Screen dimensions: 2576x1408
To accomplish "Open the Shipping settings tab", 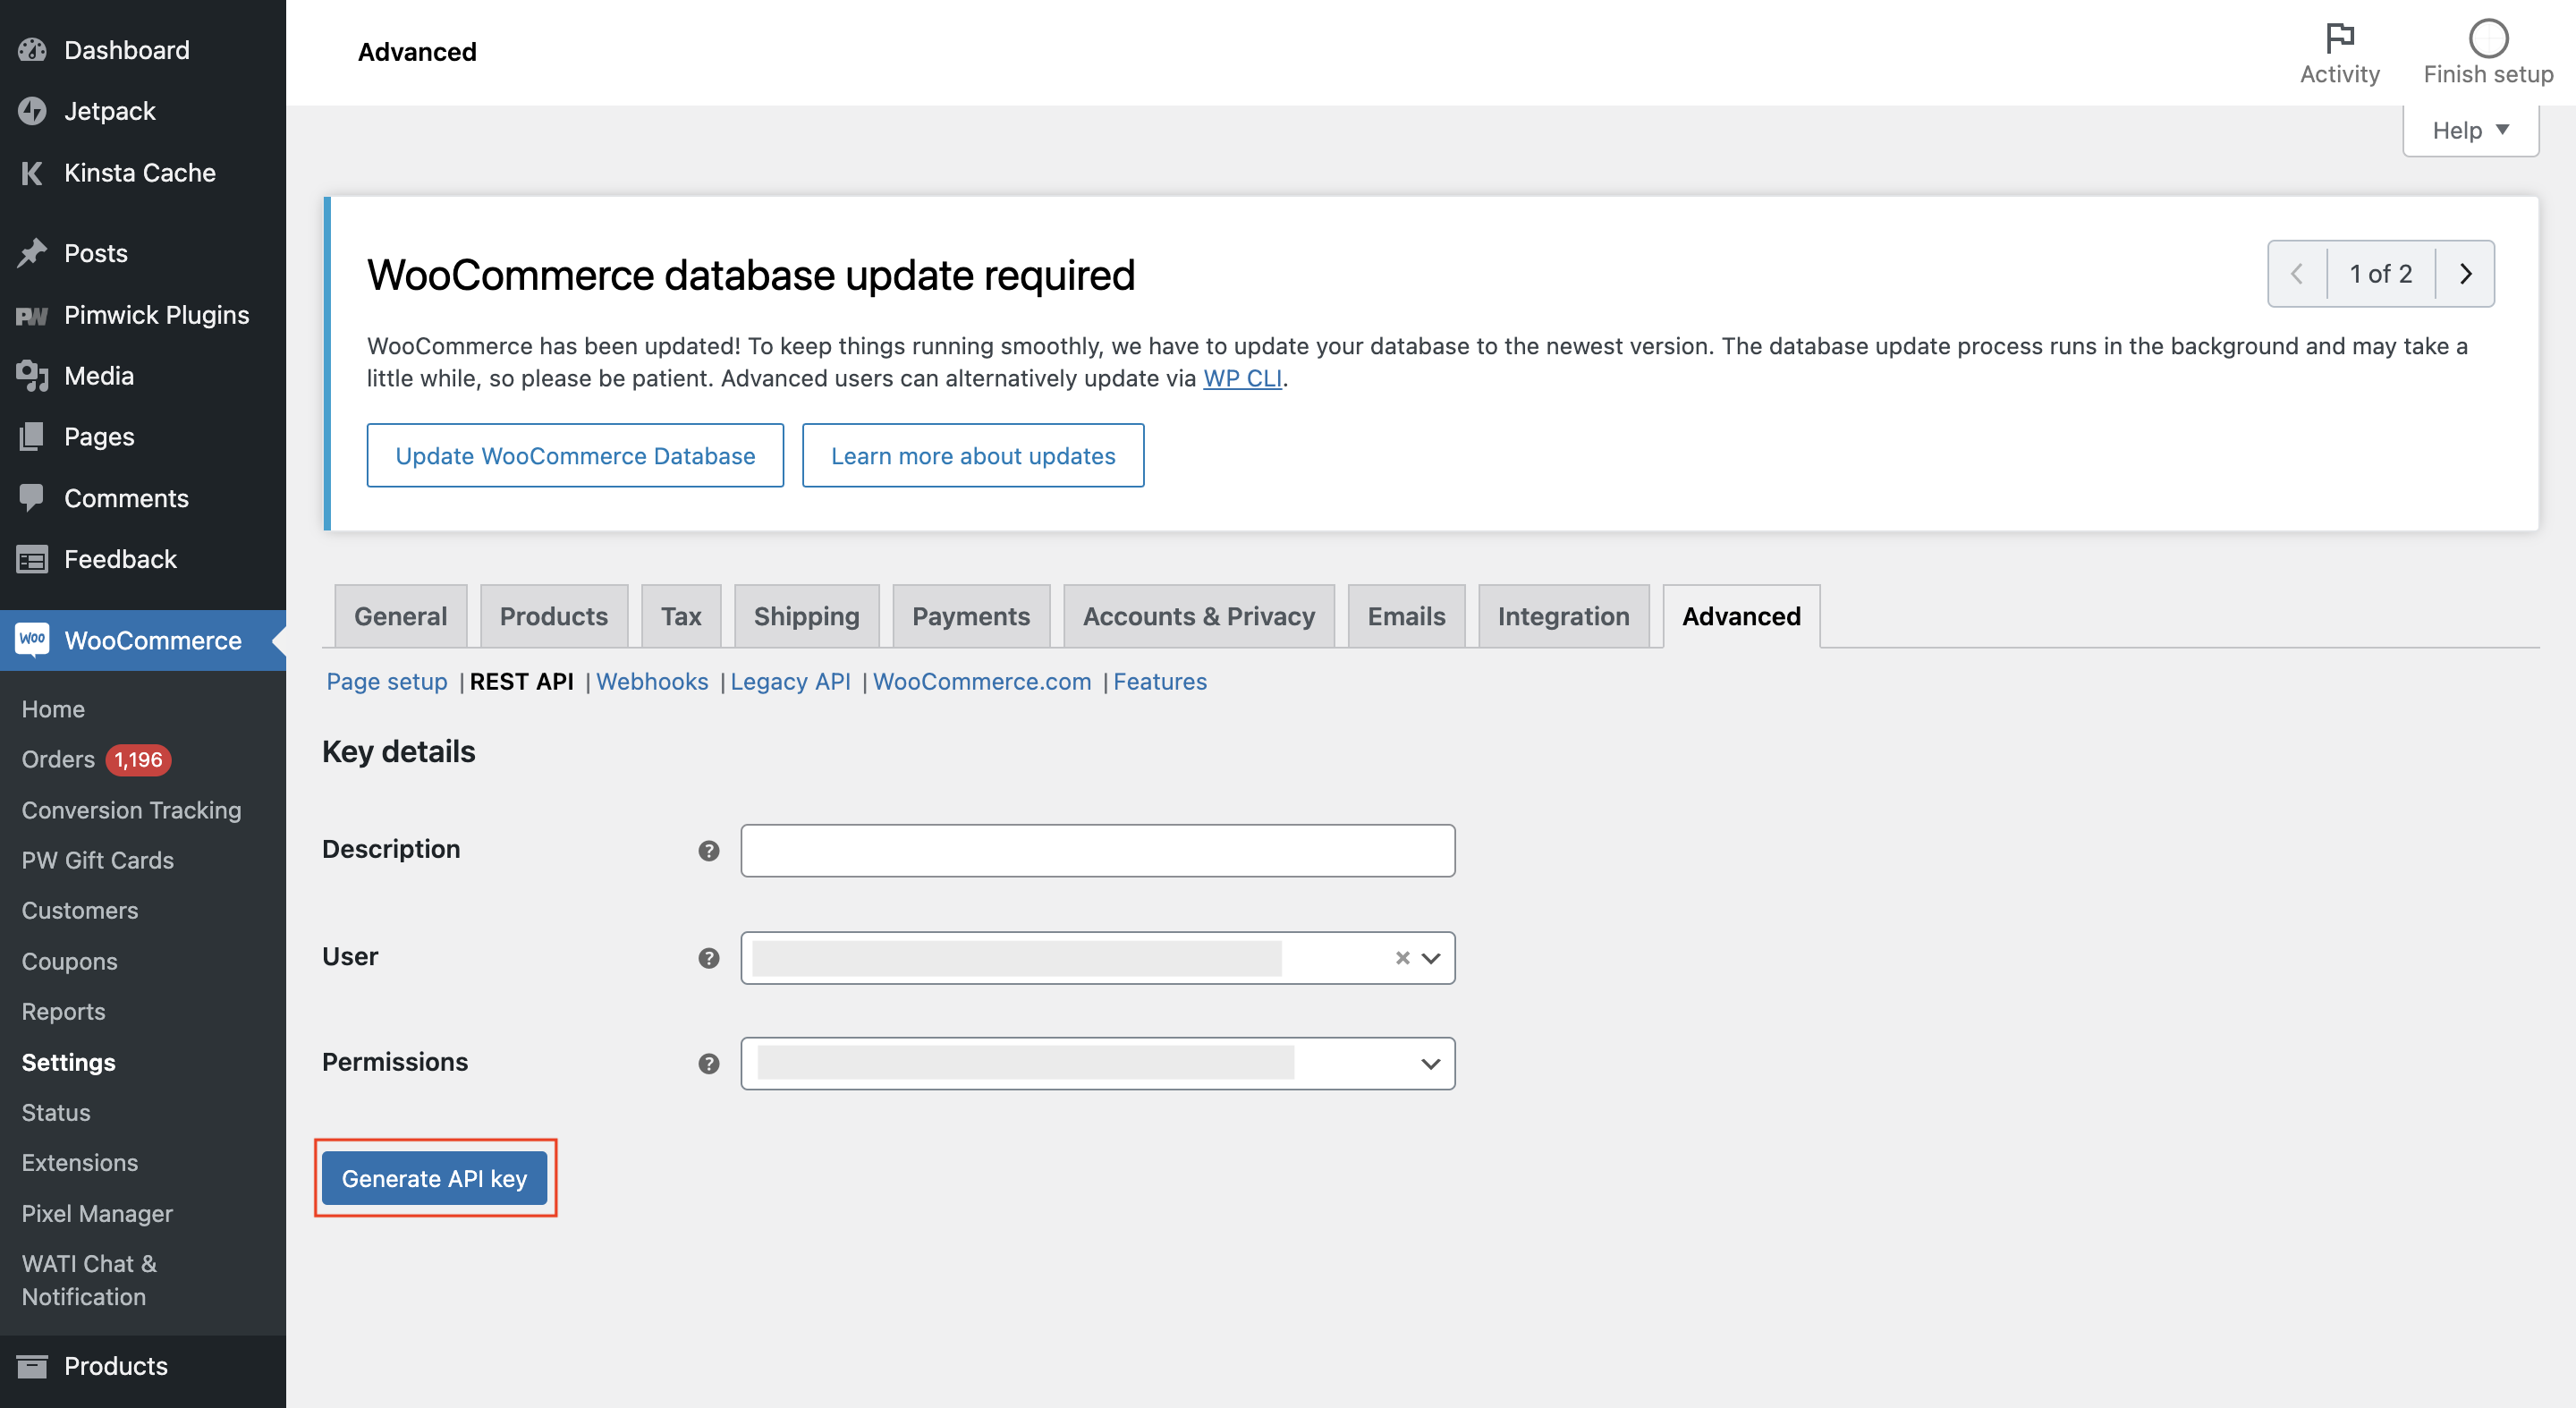I will click(x=806, y=616).
